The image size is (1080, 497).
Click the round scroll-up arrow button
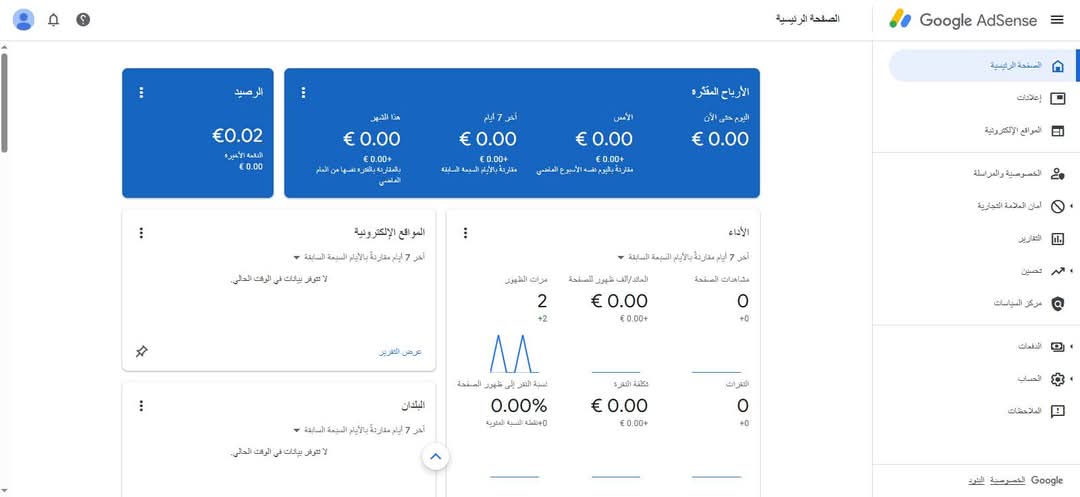click(435, 457)
